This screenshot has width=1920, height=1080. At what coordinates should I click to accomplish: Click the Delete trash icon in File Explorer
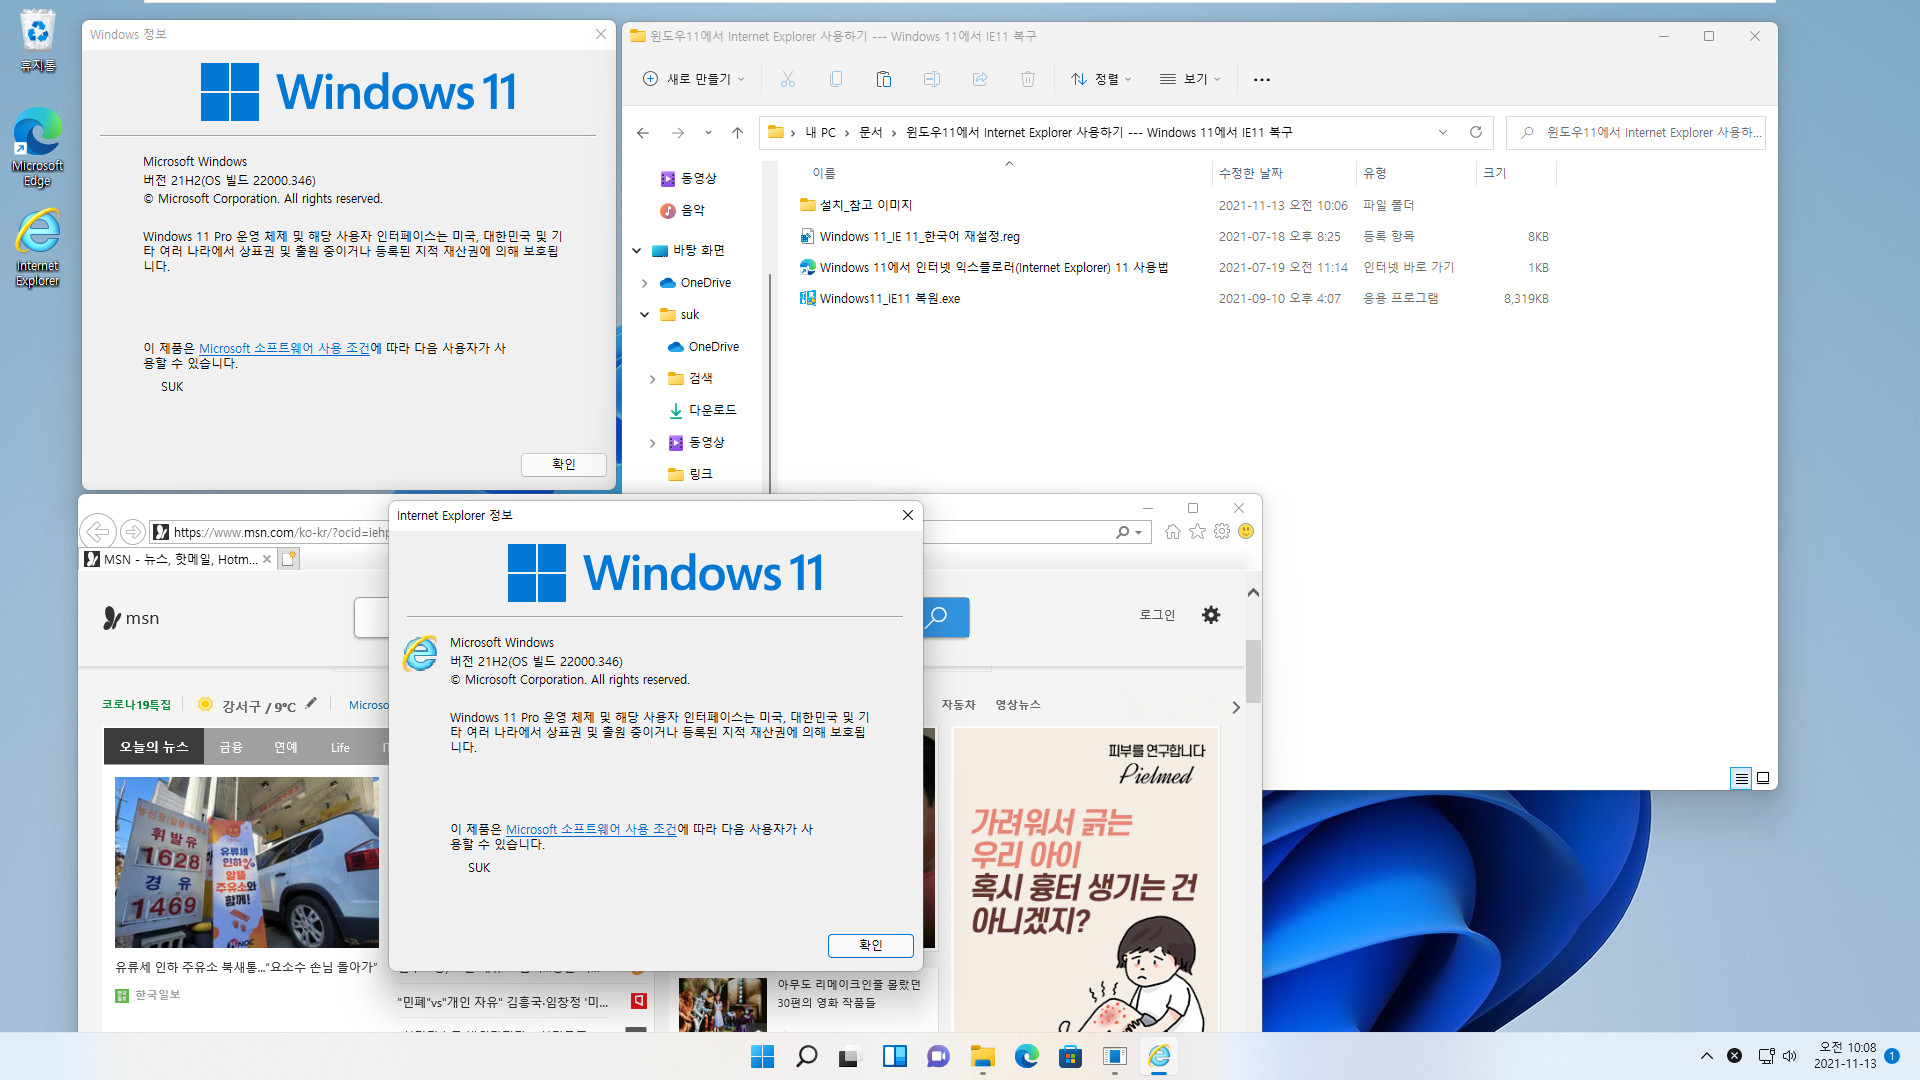[1027, 79]
